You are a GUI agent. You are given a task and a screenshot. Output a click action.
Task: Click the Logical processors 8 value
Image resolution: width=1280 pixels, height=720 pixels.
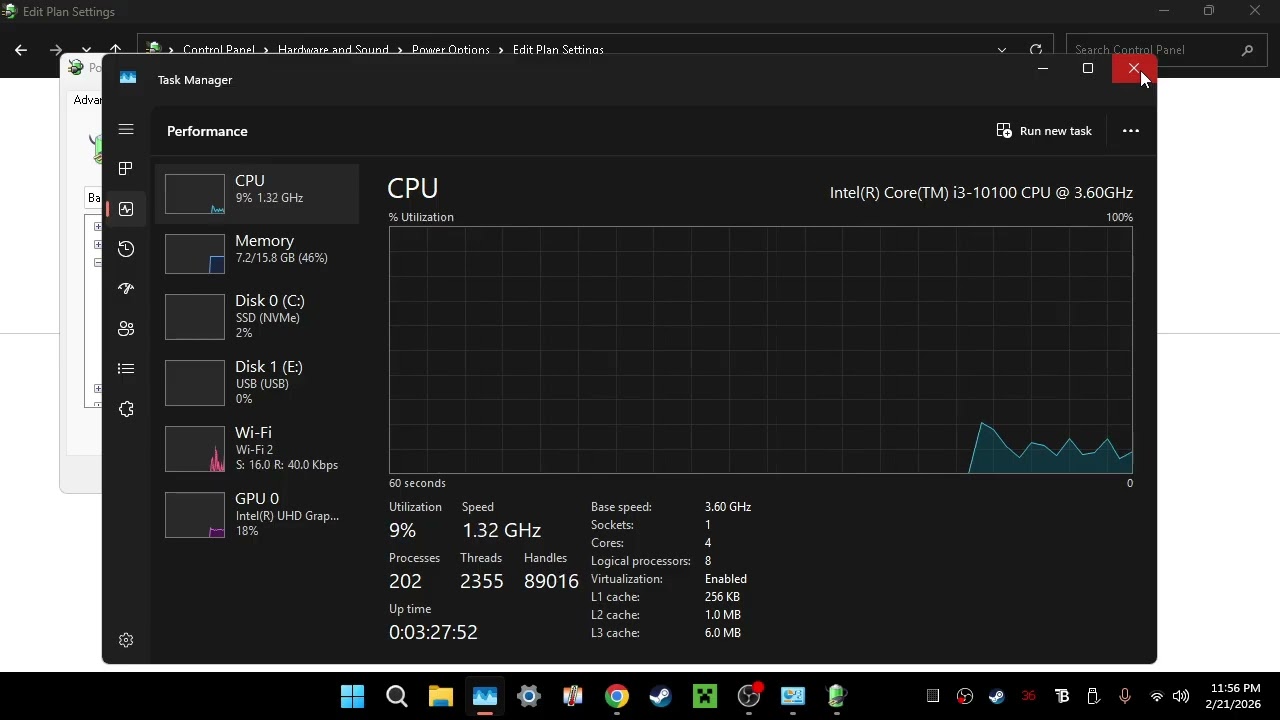pyautogui.click(x=708, y=561)
